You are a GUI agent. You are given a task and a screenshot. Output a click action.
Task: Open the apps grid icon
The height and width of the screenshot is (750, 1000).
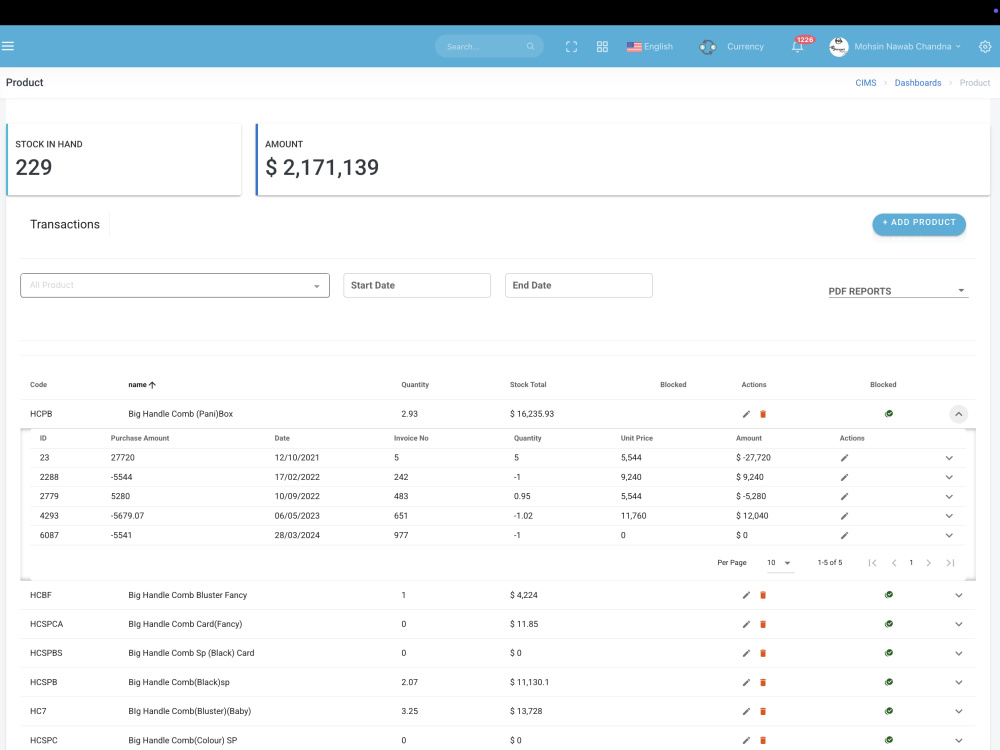click(602, 47)
